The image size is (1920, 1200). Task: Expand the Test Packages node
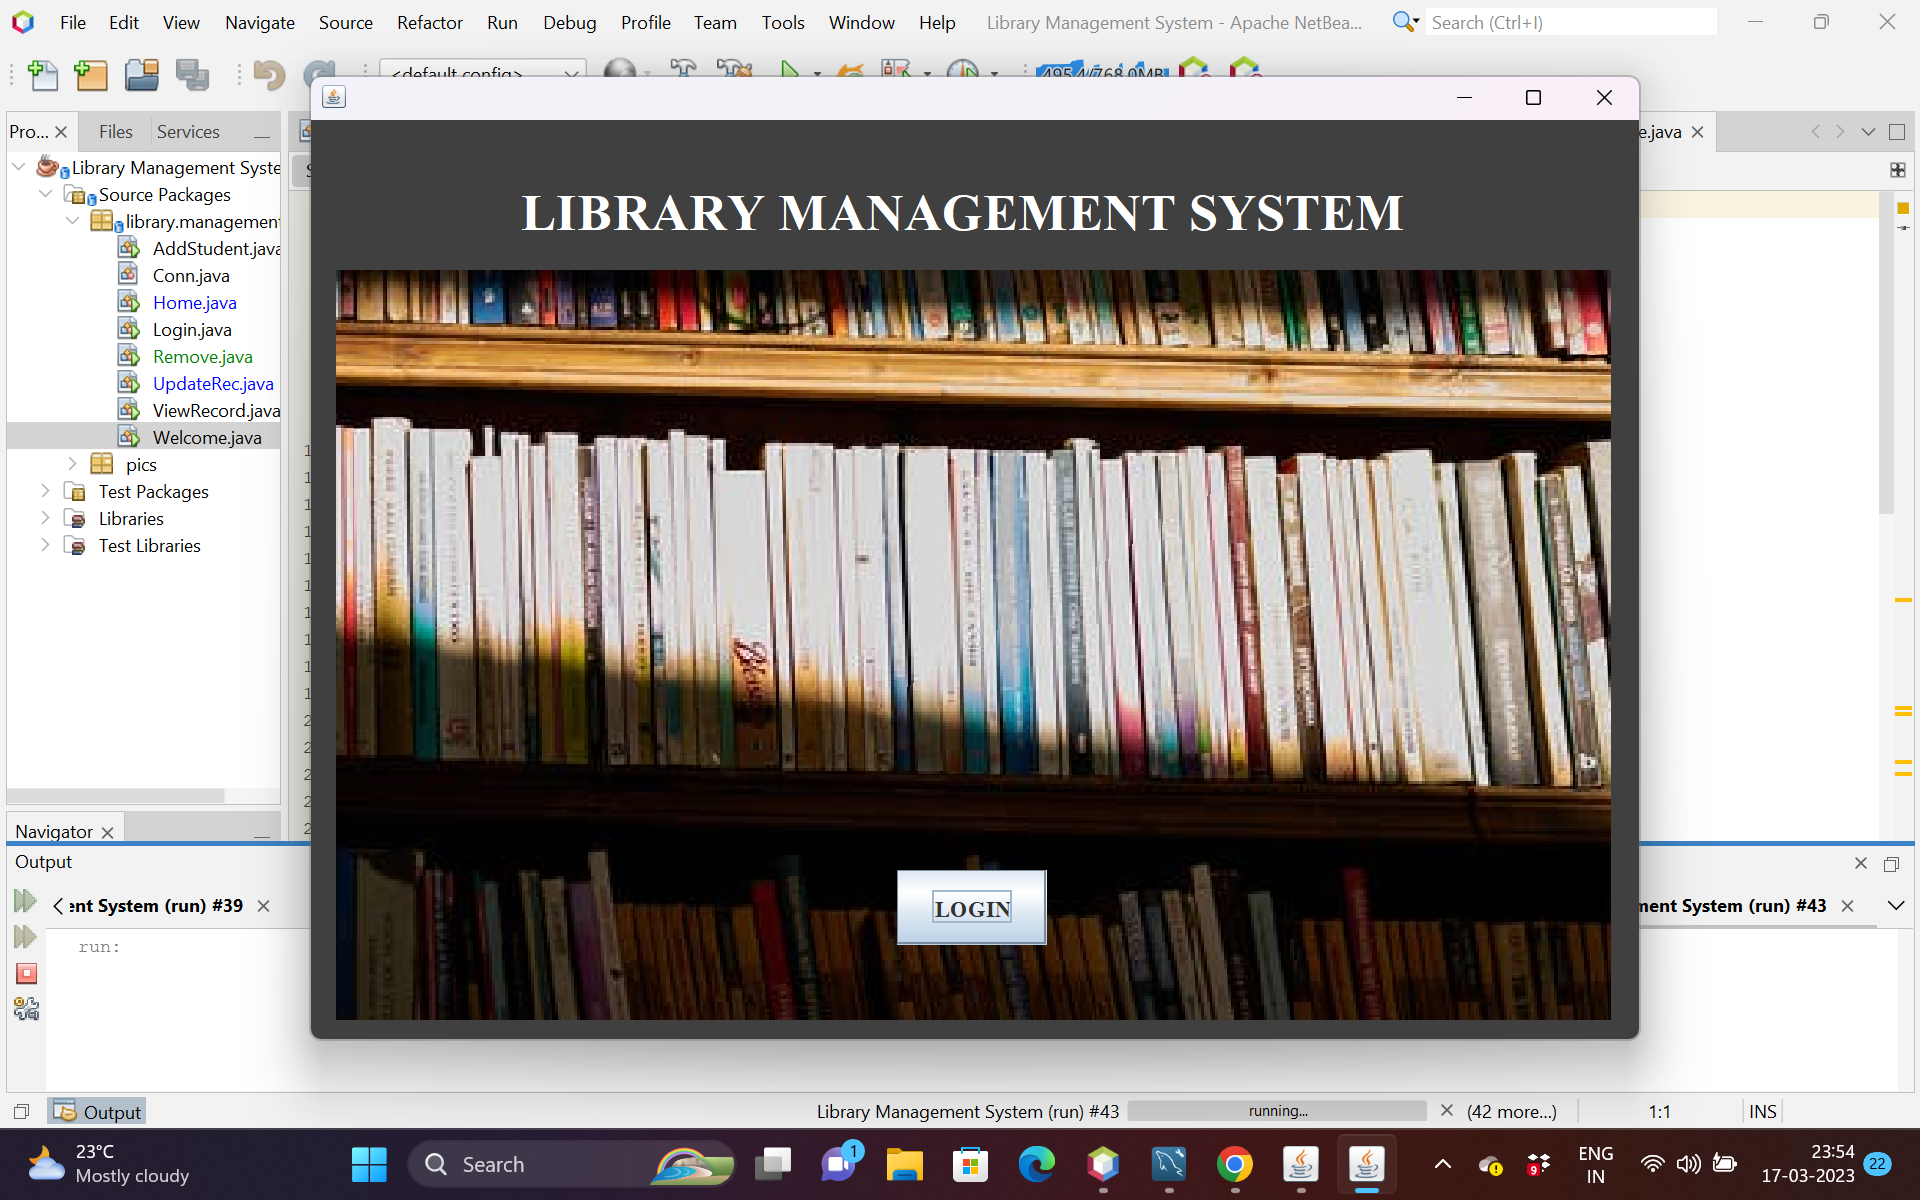[45, 491]
